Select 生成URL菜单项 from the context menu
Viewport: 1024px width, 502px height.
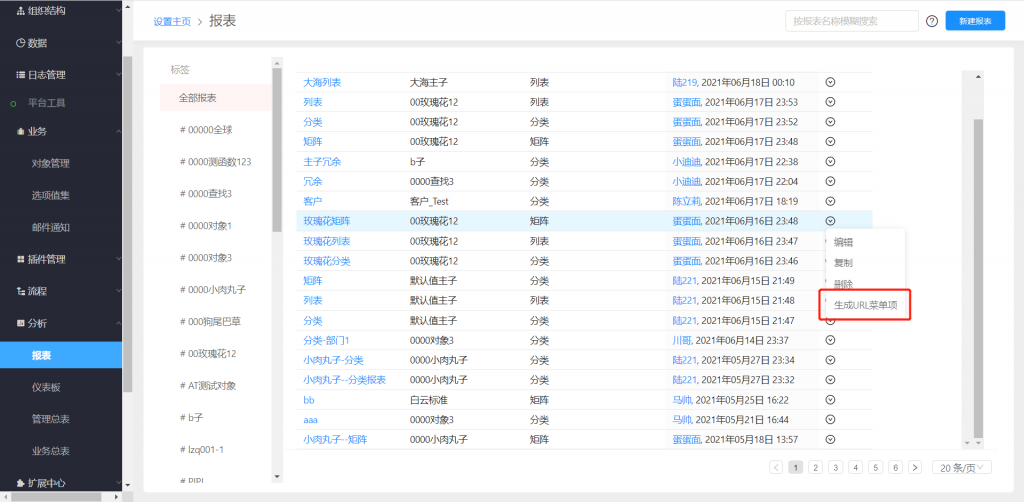[x=865, y=305]
